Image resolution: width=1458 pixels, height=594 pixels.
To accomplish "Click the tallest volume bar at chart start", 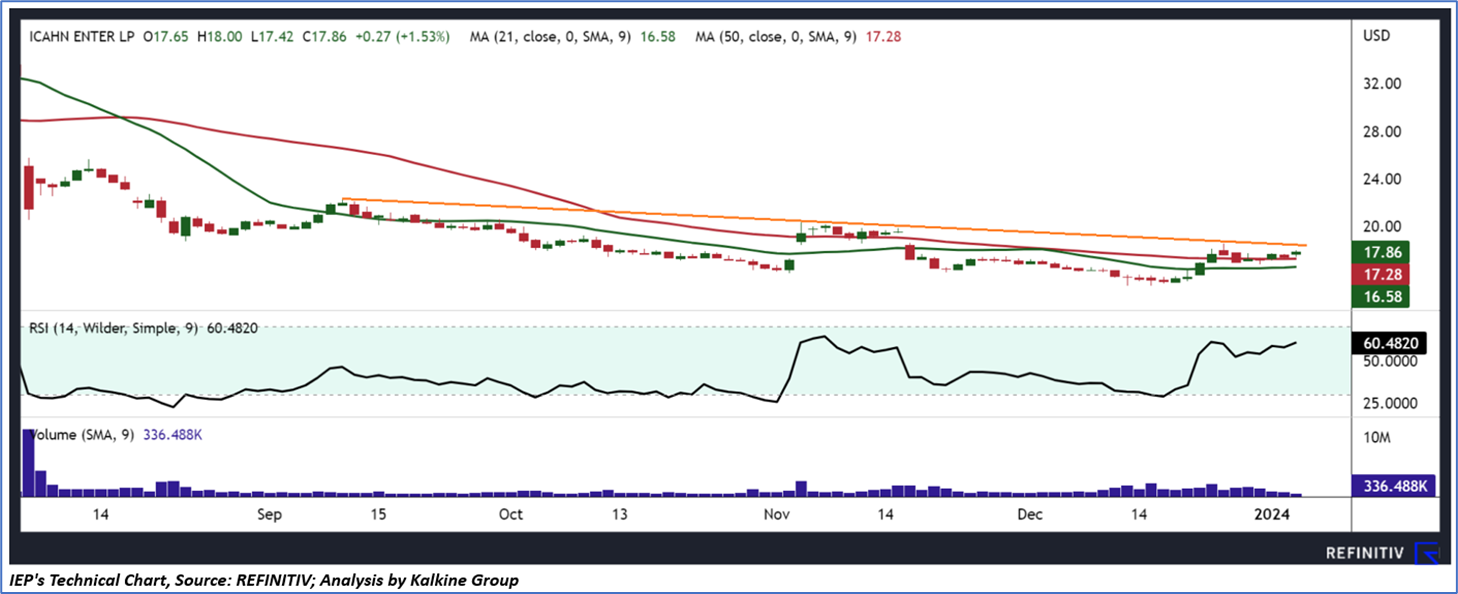I will pyautogui.click(x=28, y=461).
